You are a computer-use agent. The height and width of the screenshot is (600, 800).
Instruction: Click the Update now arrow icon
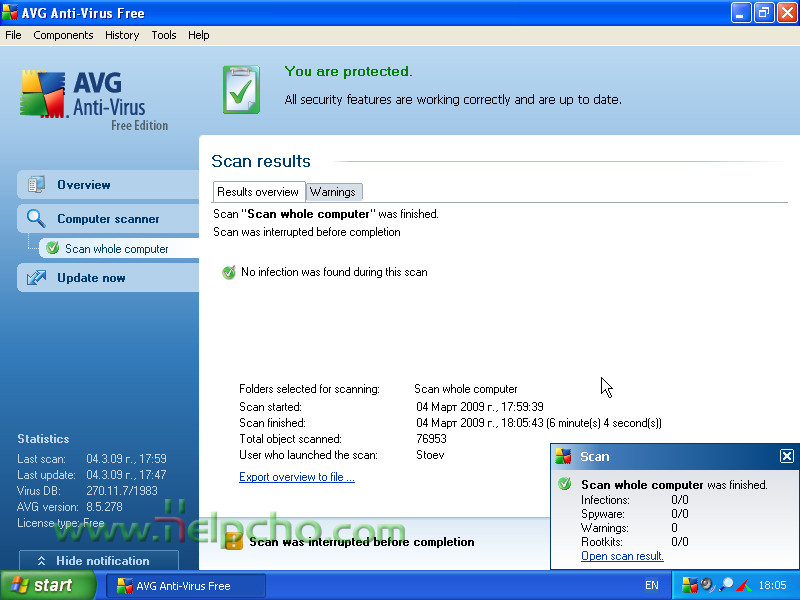36,278
